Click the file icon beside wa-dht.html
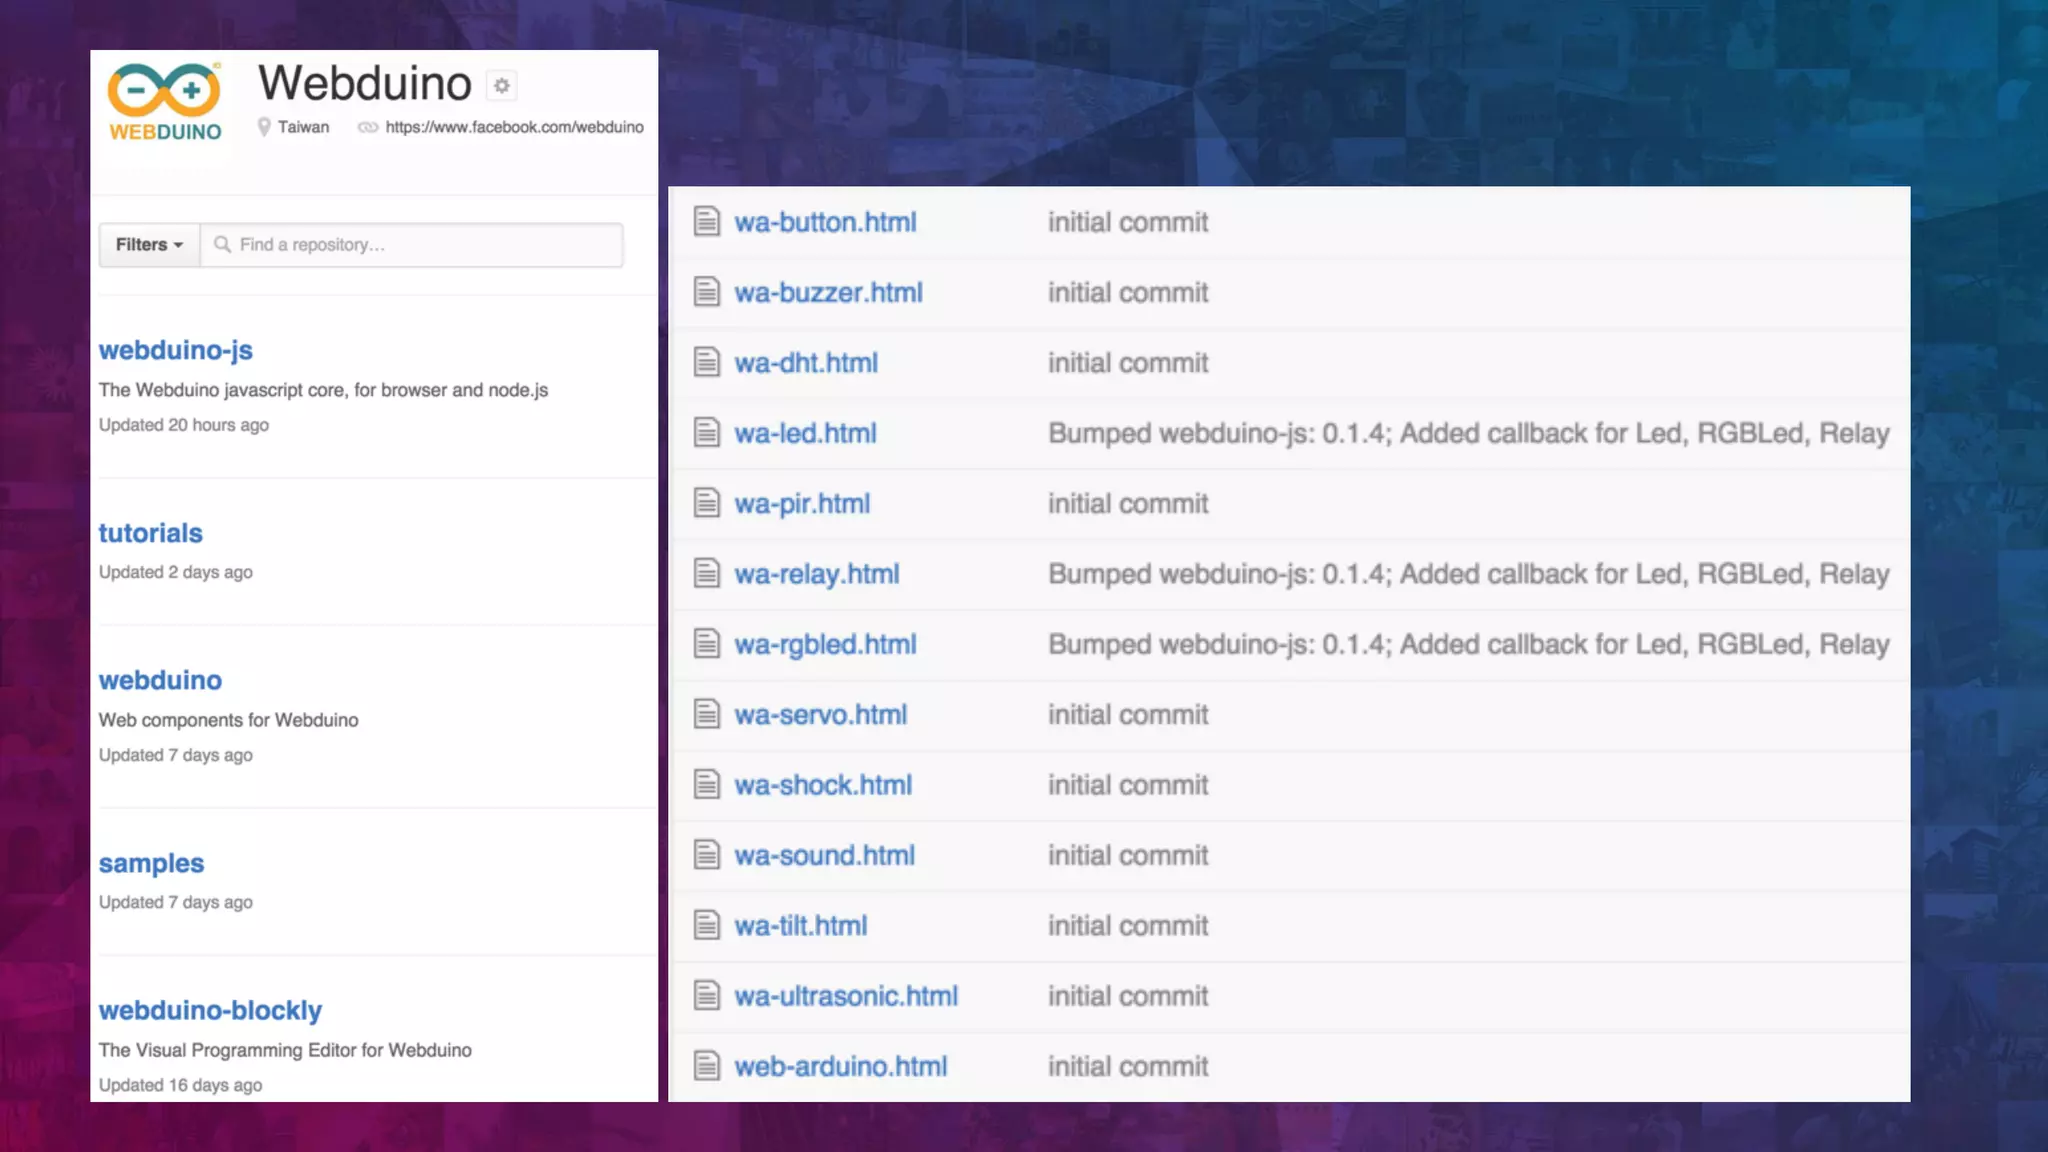 [x=707, y=362]
